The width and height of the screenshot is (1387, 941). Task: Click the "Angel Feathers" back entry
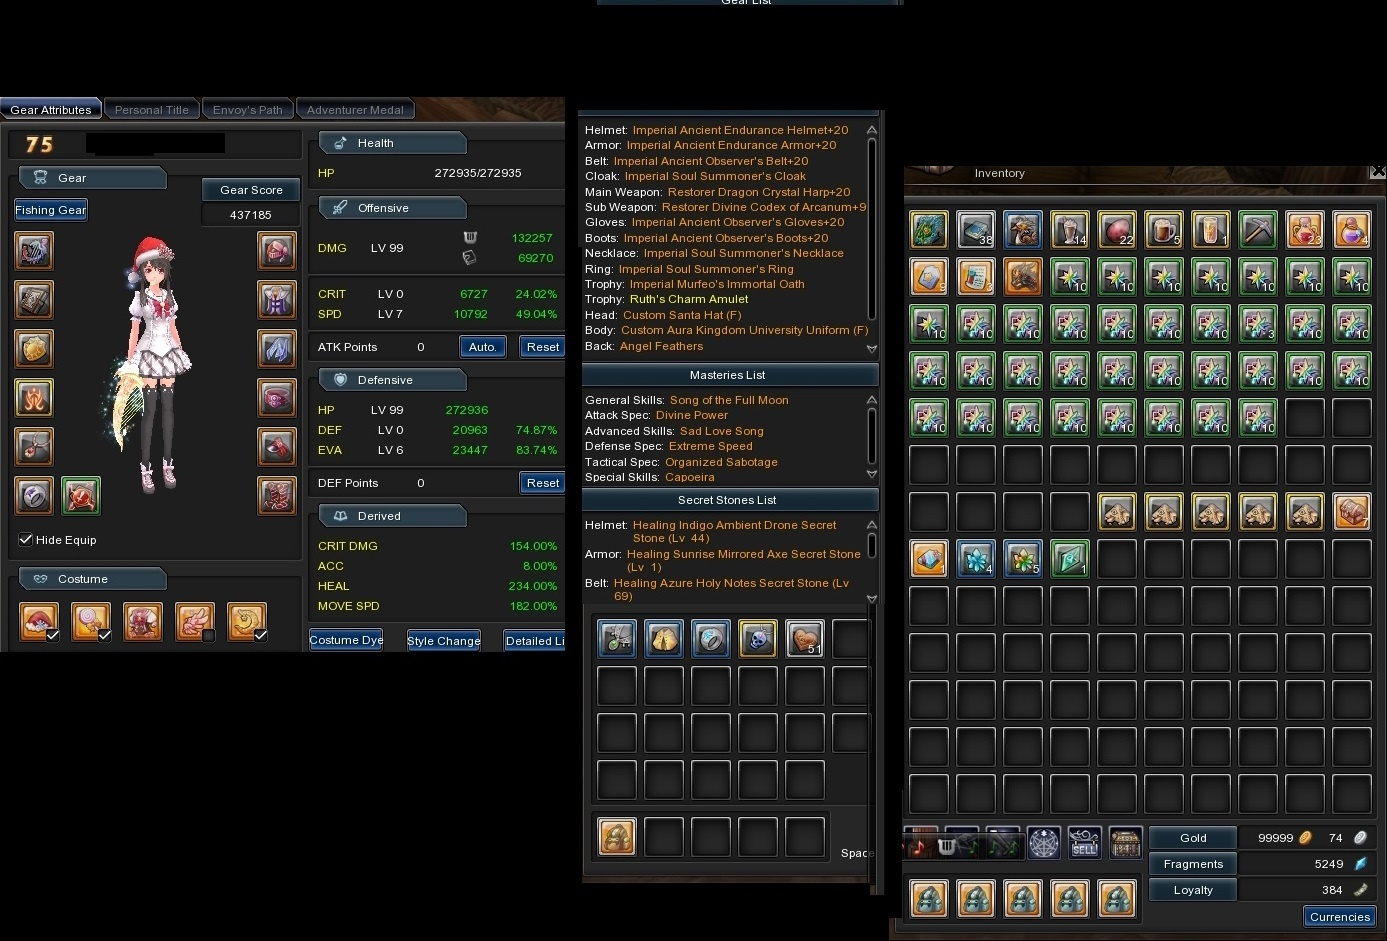coord(661,346)
